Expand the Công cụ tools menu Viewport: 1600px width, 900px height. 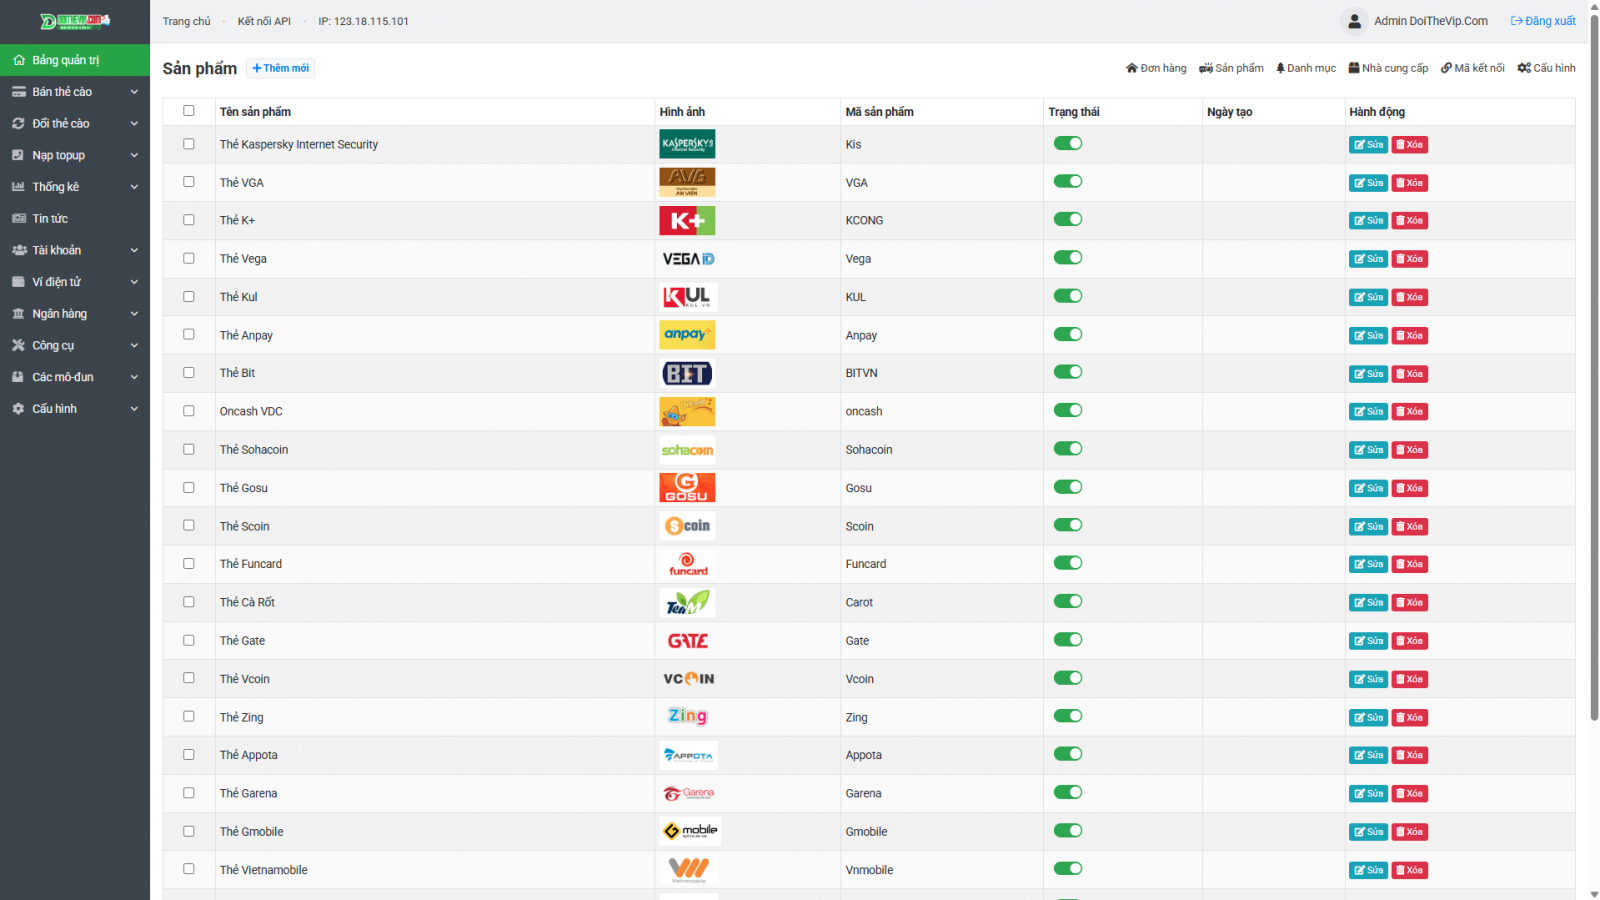point(75,346)
